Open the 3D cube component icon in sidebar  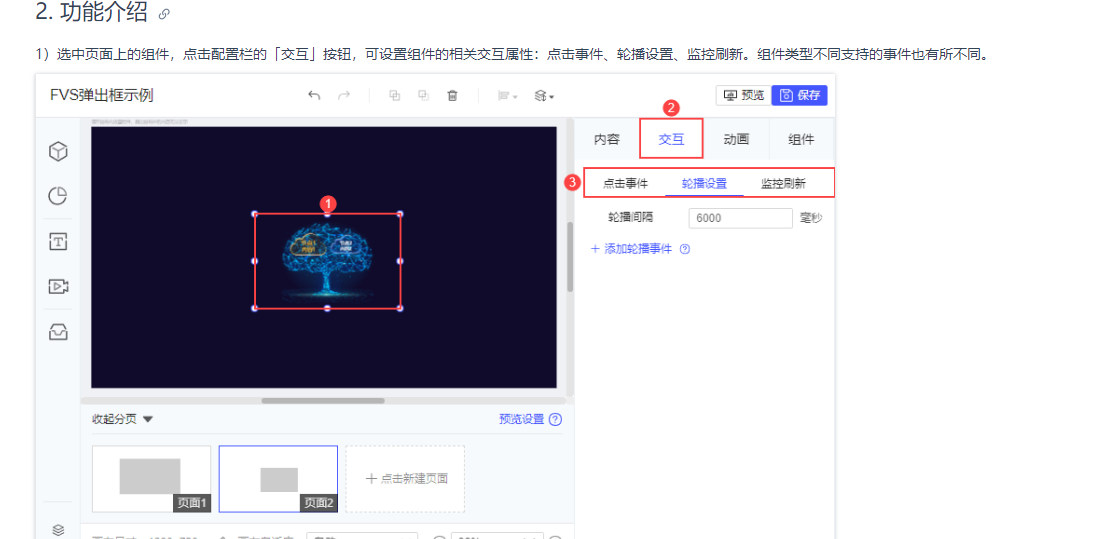click(58, 151)
